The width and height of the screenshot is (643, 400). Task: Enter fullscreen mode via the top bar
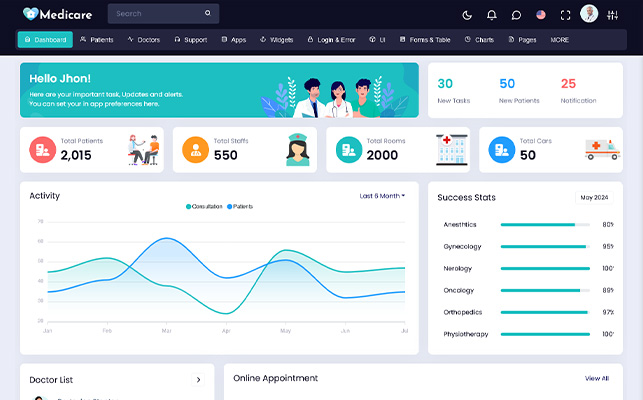coord(566,15)
